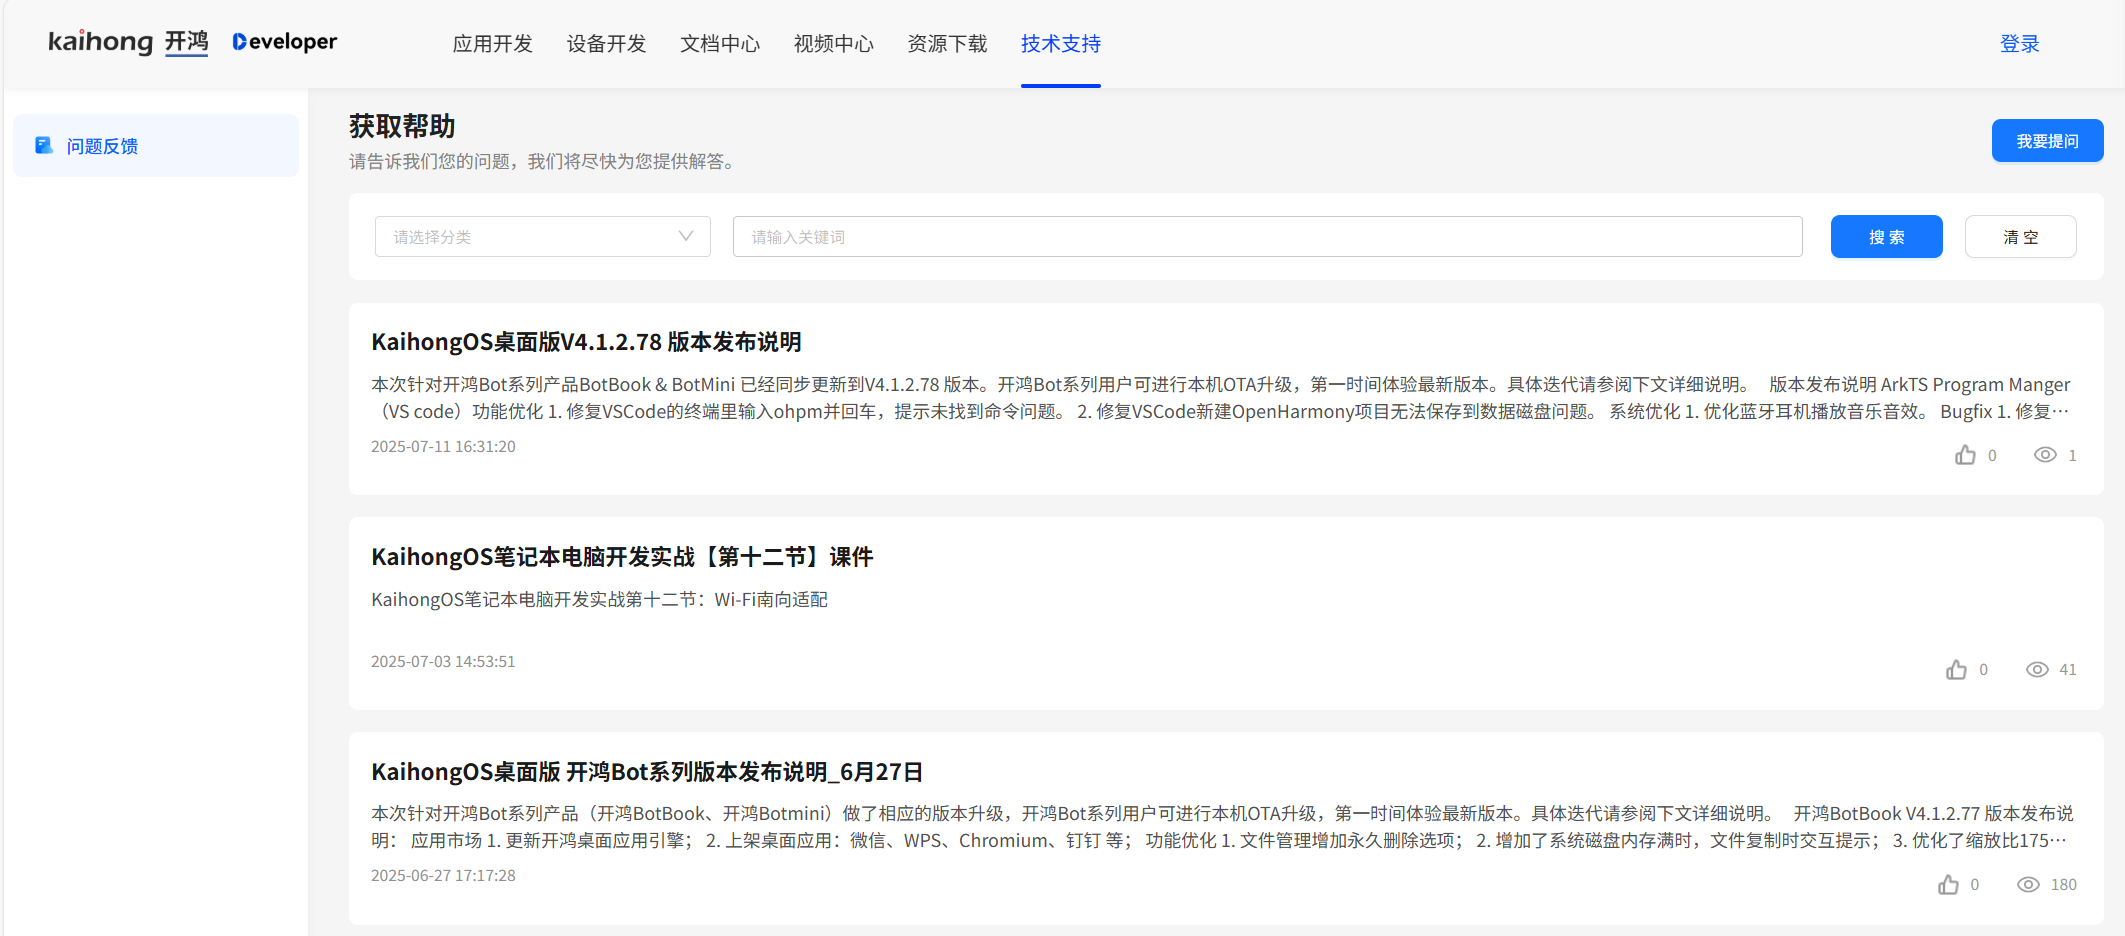Open post 开鸿Bot系列版本发布说明_6月27日
2125x936 pixels.
[x=647, y=772]
